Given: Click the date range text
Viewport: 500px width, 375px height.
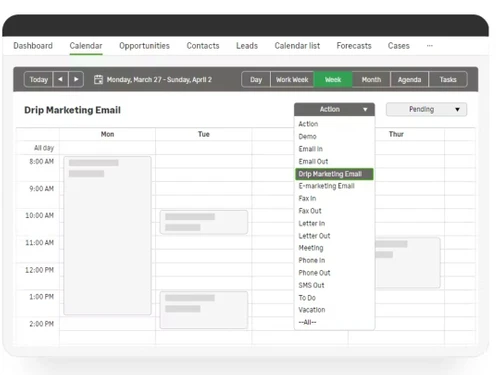Looking at the screenshot, I should (x=159, y=80).
